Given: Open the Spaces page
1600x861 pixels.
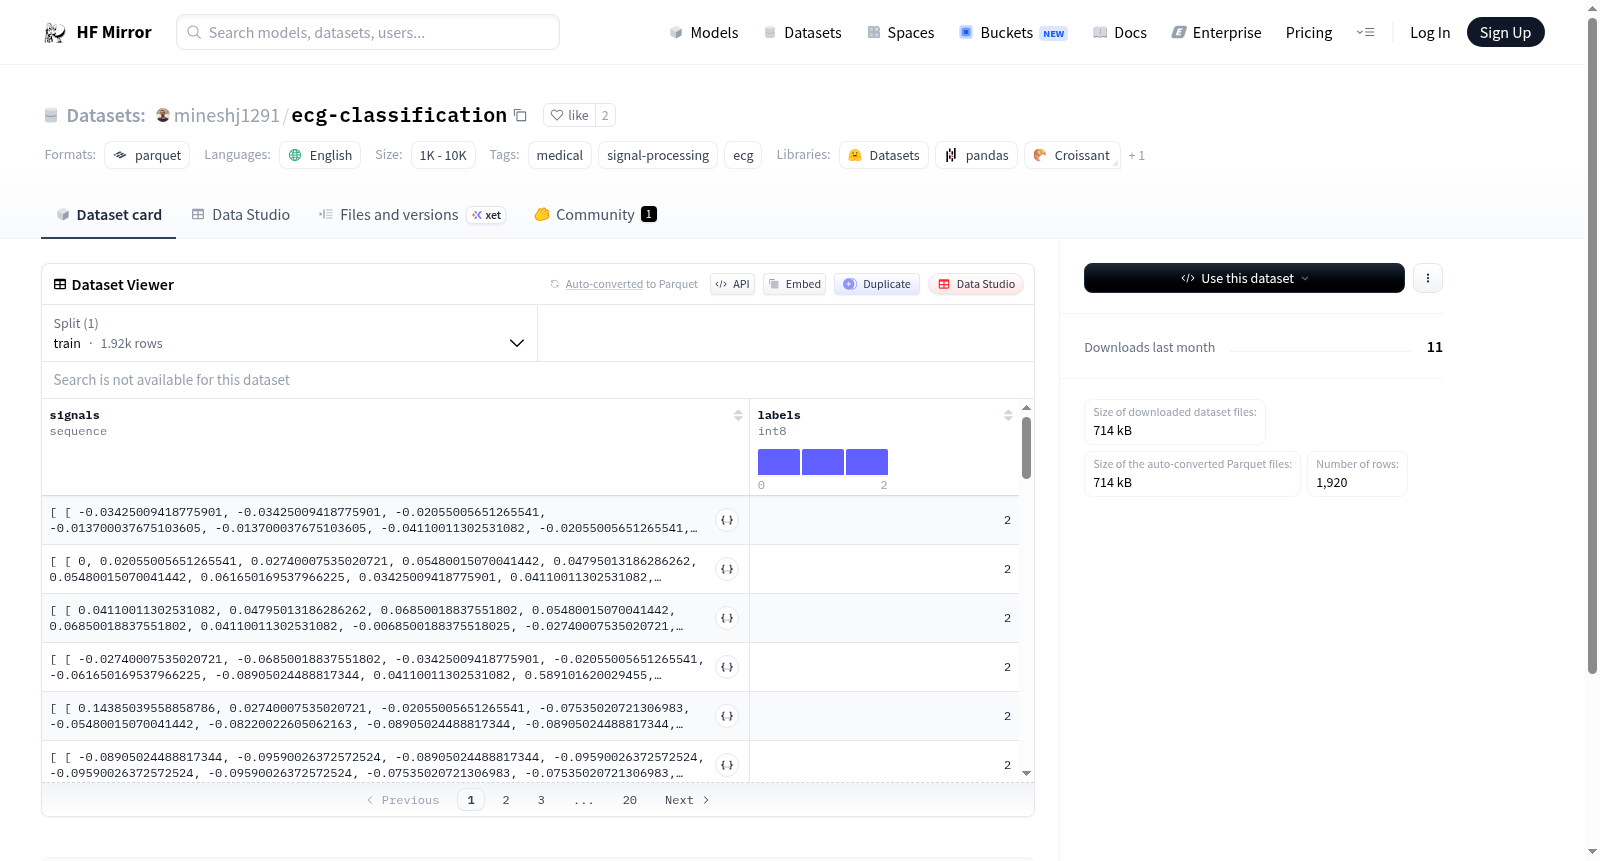Looking at the screenshot, I should point(900,32).
